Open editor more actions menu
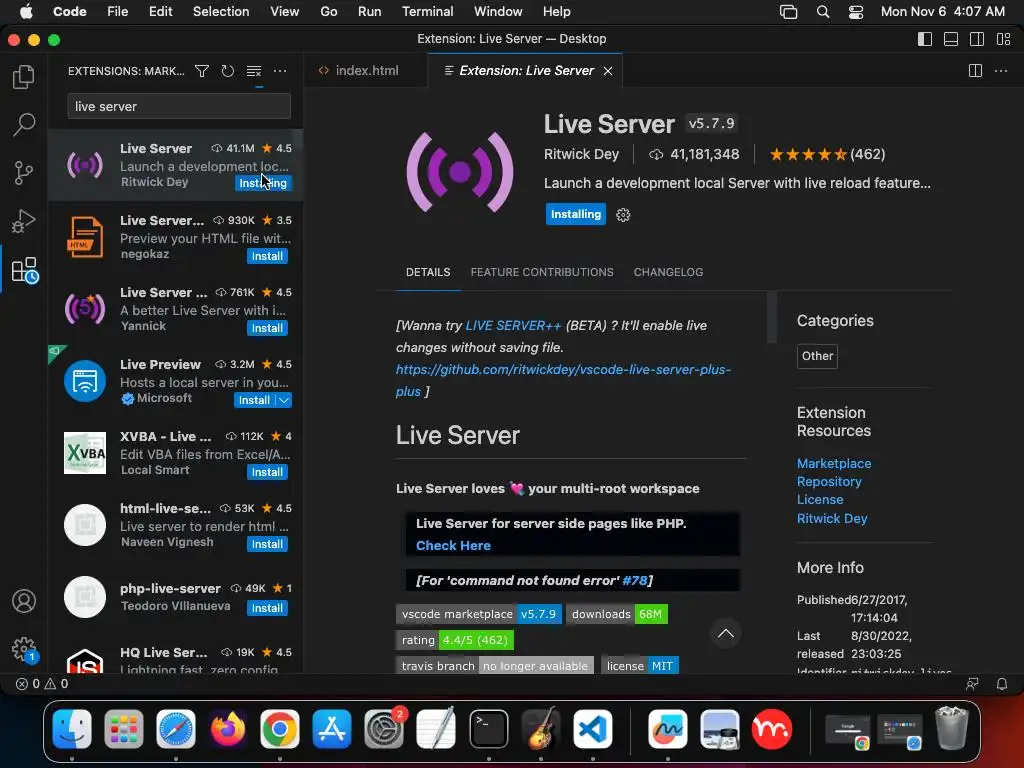1024x768 pixels. point(1000,71)
